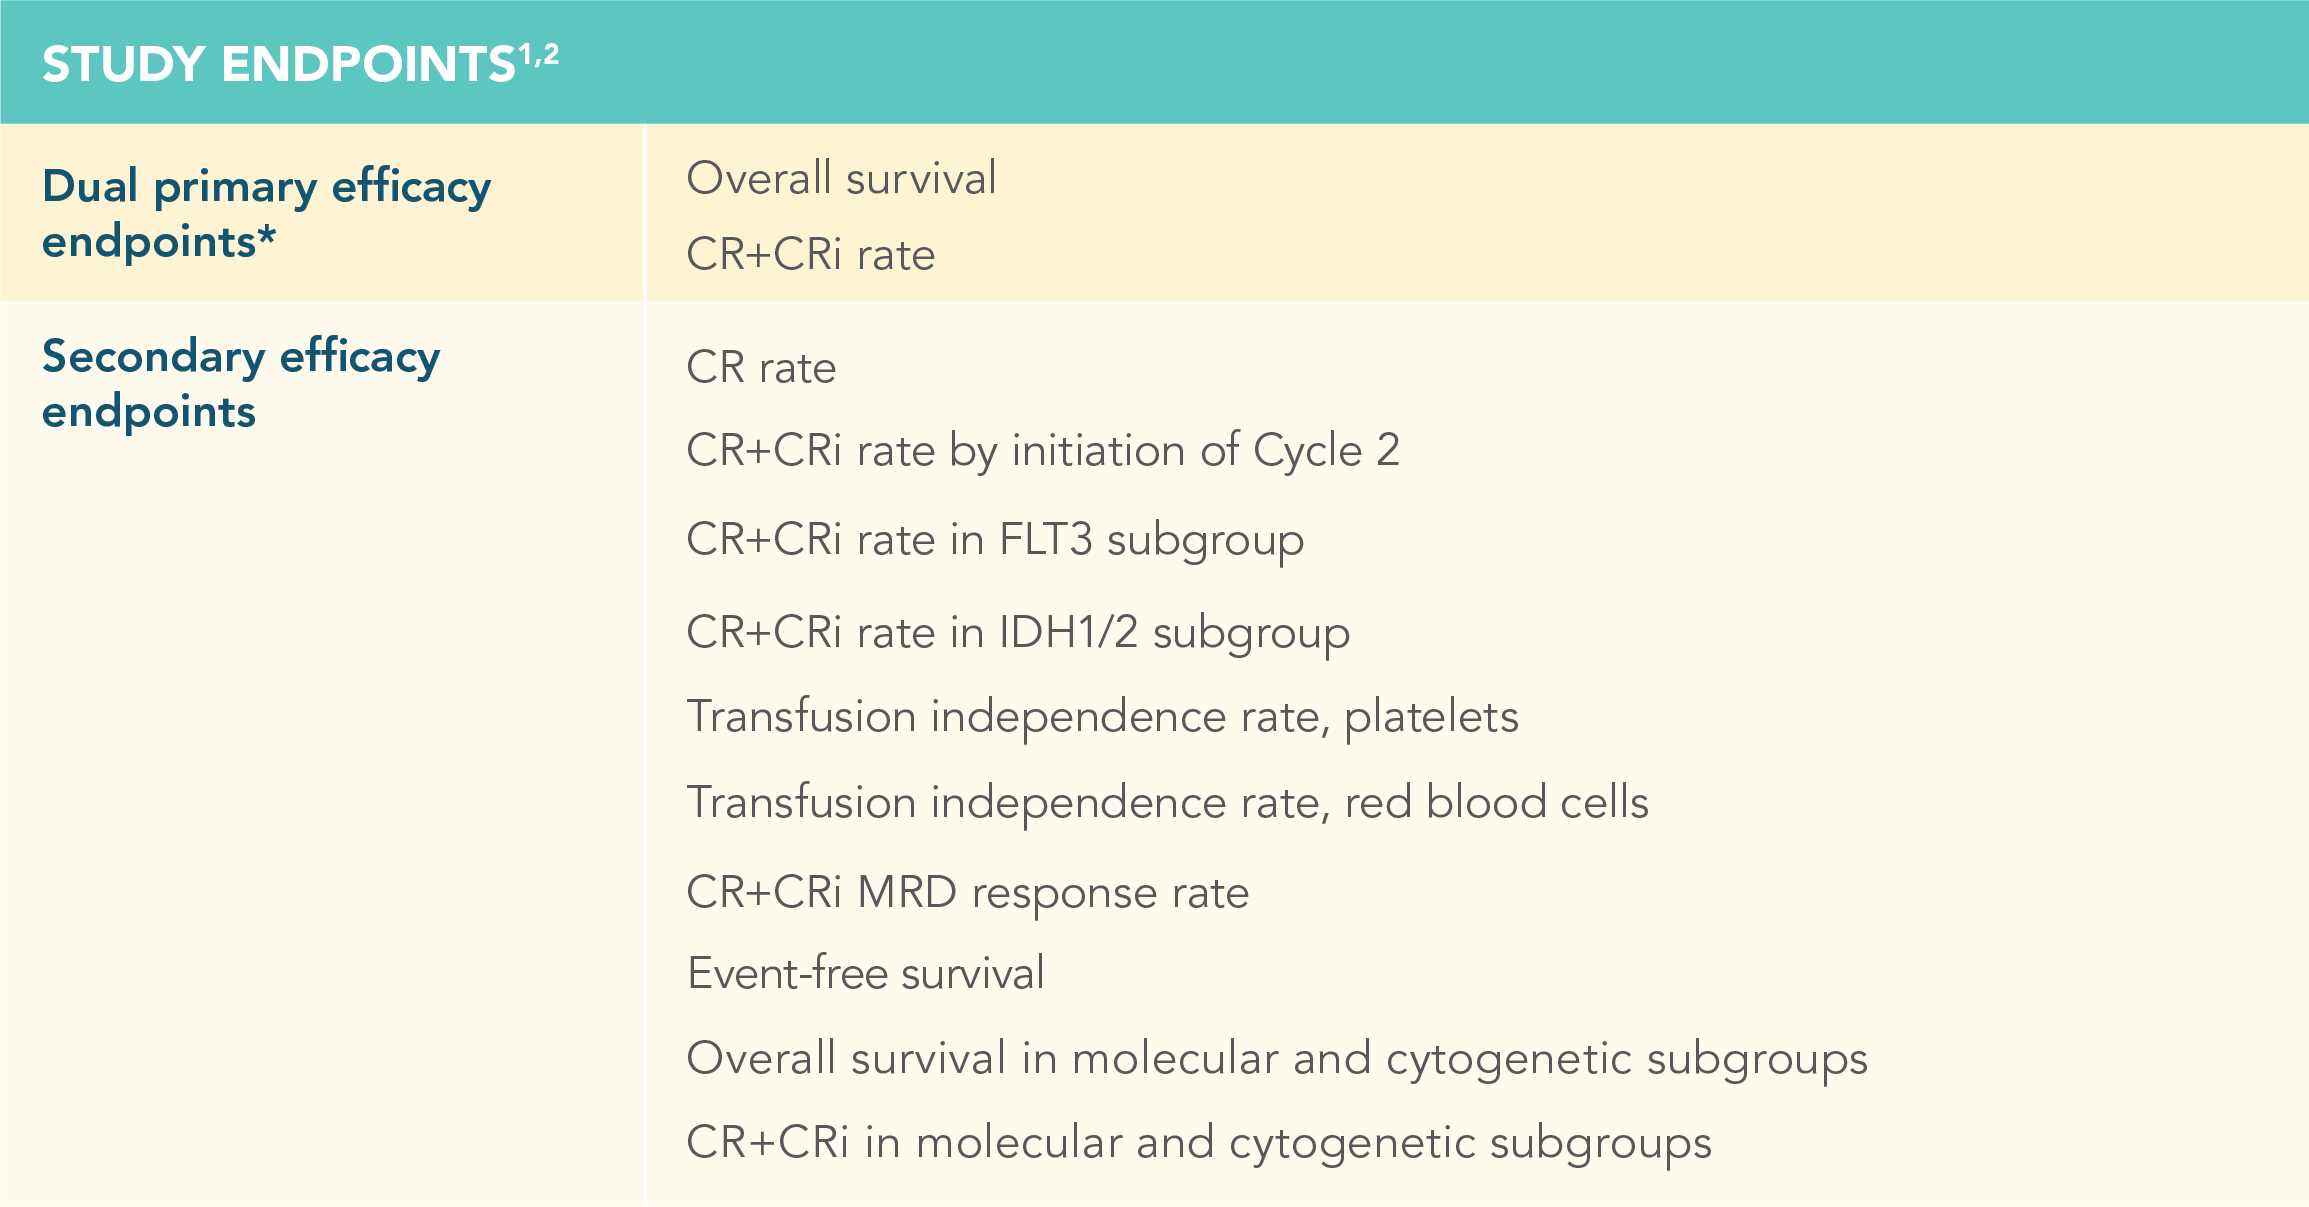Viewport: 2309px width, 1207px height.
Task: Open superscript reference 1,2 beside the title
Action: coord(539,54)
